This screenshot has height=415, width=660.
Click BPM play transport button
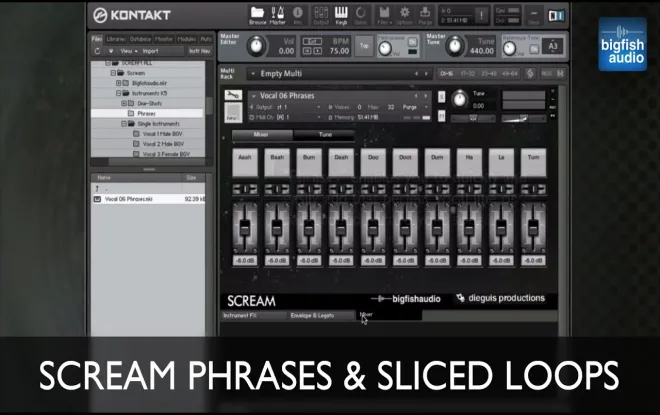(317, 51)
